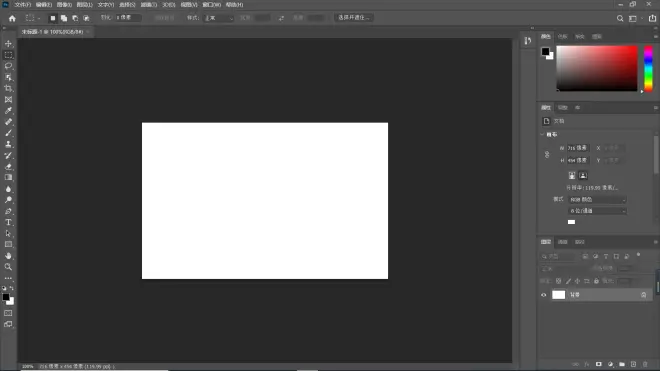Select the Lasso tool
660x371 pixels.
(x=8, y=66)
